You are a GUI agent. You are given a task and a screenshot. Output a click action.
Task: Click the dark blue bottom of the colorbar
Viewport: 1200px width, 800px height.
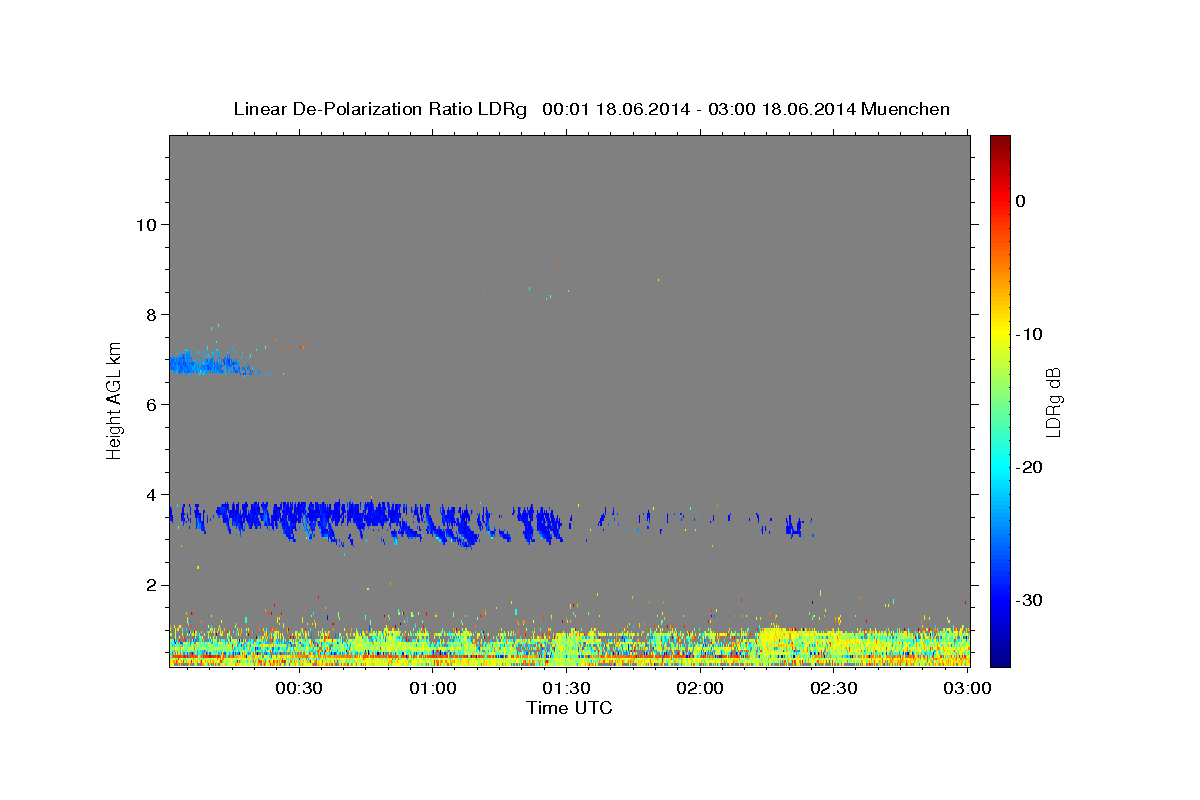pyautogui.click(x=1000, y=658)
